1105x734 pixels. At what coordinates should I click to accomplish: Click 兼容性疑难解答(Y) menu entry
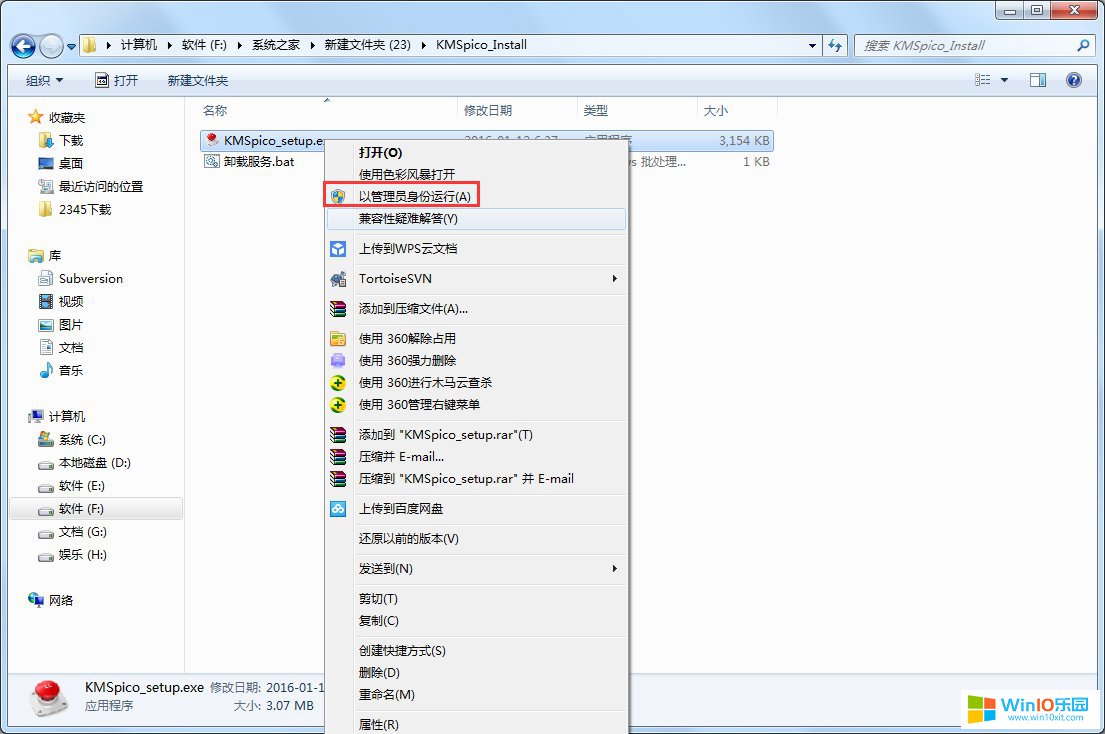476,218
